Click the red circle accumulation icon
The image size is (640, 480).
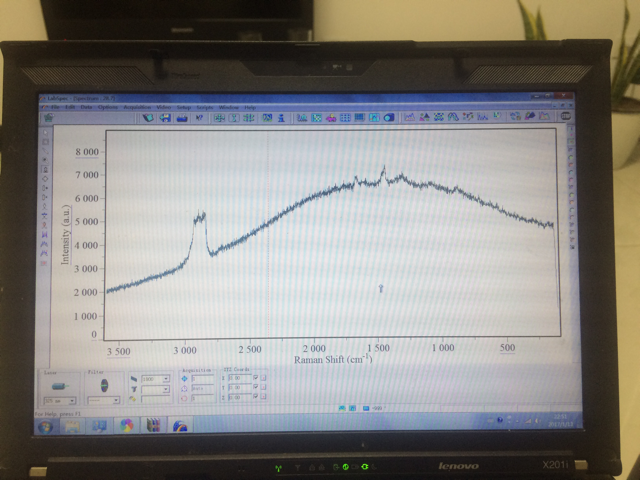click(184, 398)
